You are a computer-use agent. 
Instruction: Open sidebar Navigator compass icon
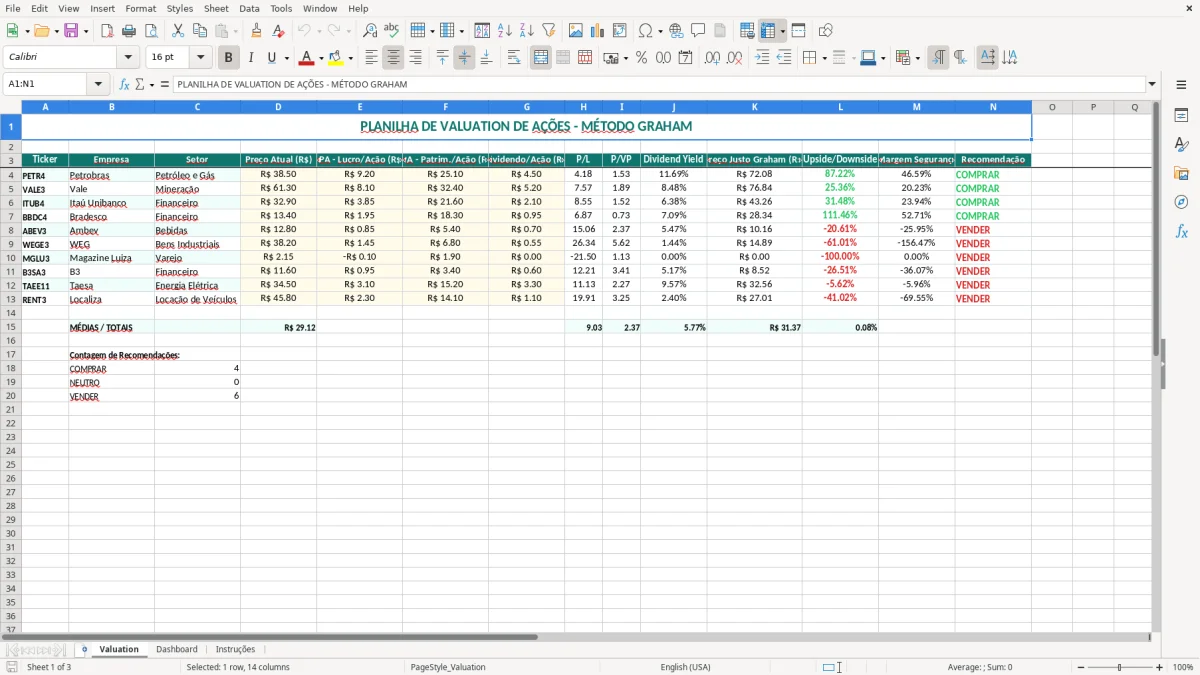1181,202
